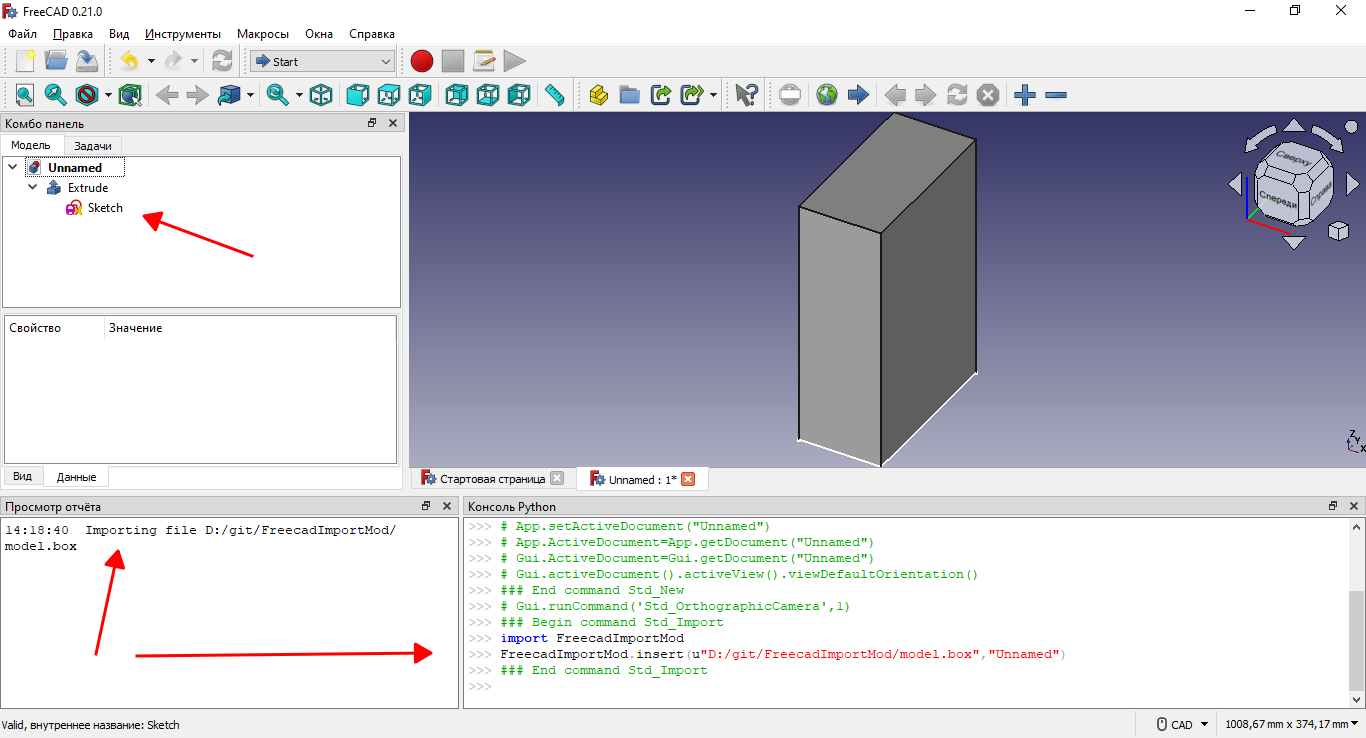Click the execute macro play icon
This screenshot has width=1366, height=738.
point(515,61)
